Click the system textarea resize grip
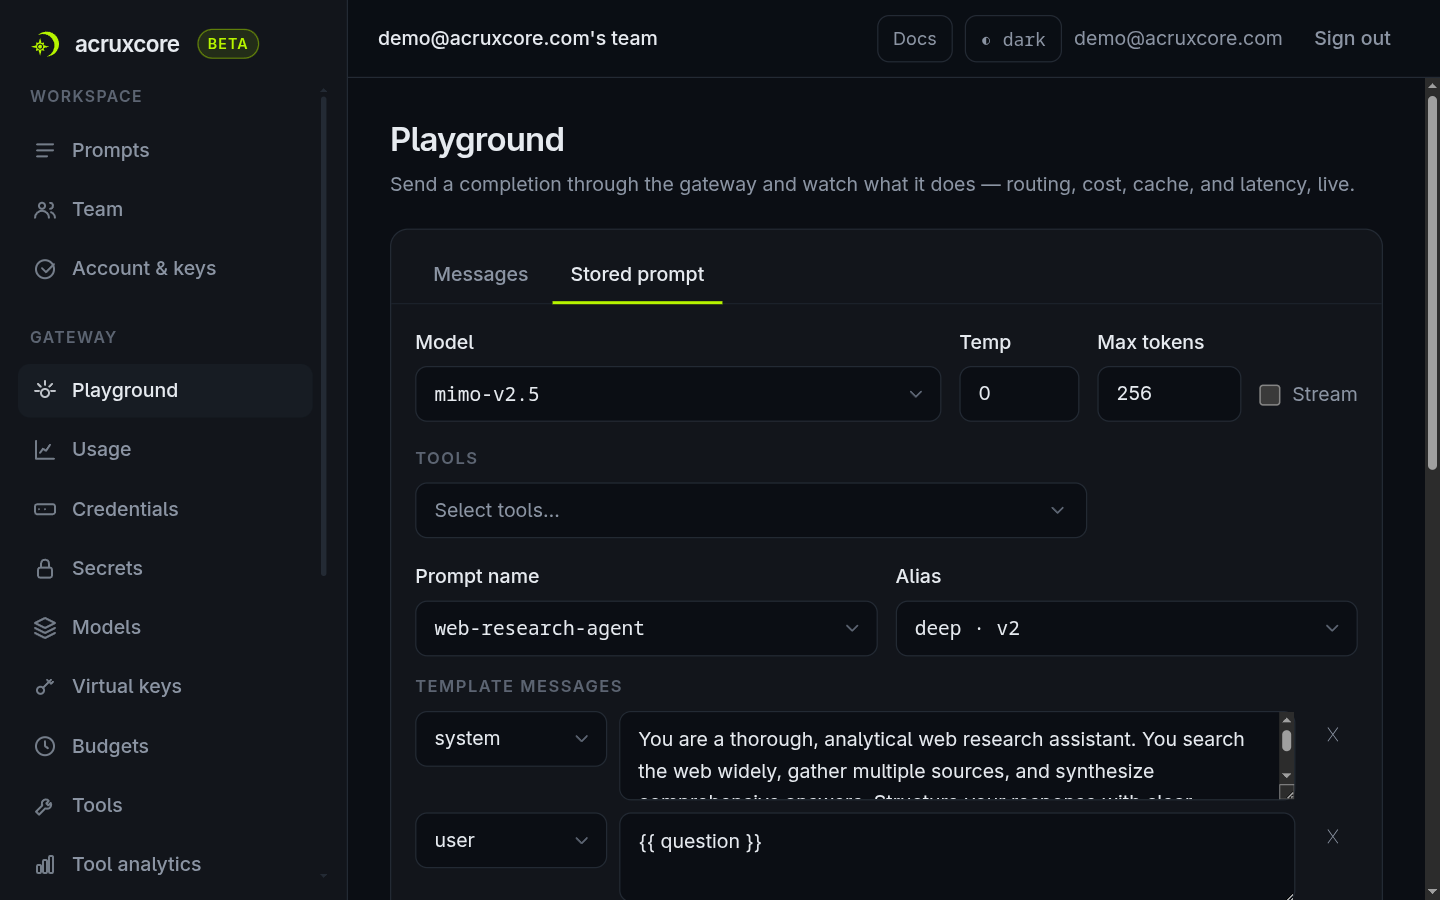The width and height of the screenshot is (1440, 900). tap(1287, 792)
